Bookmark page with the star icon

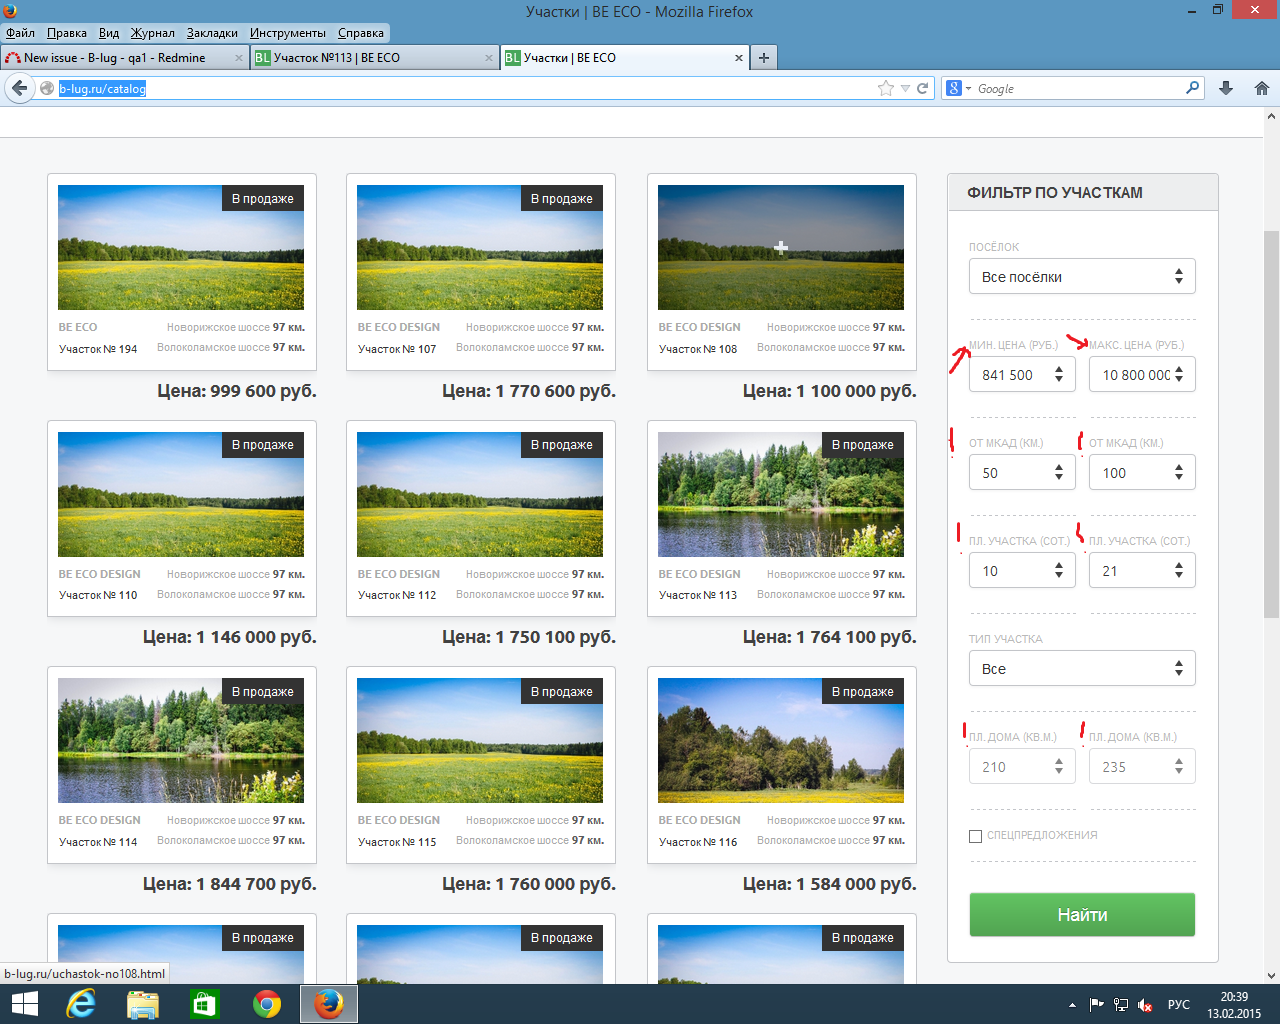[x=885, y=88]
